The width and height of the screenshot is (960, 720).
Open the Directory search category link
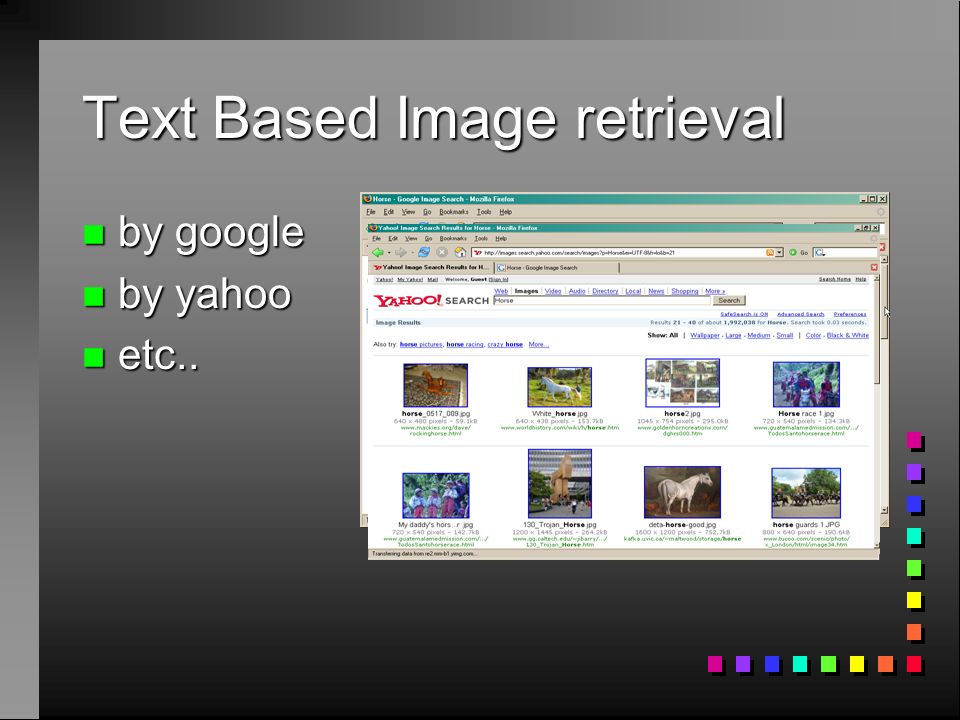click(606, 291)
